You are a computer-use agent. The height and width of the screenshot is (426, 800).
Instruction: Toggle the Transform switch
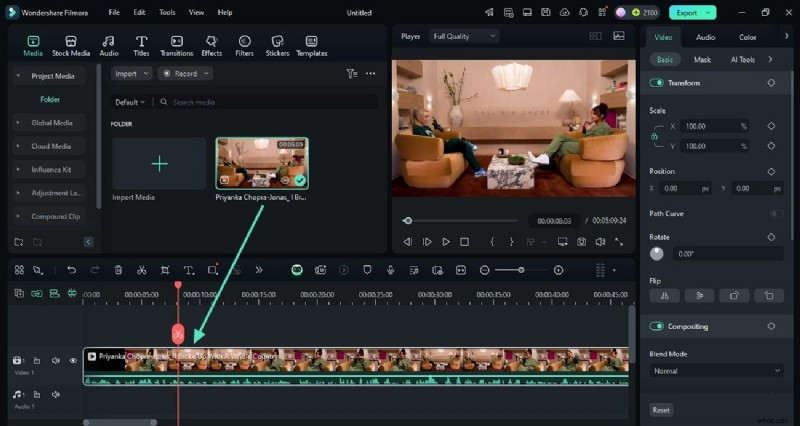click(657, 83)
